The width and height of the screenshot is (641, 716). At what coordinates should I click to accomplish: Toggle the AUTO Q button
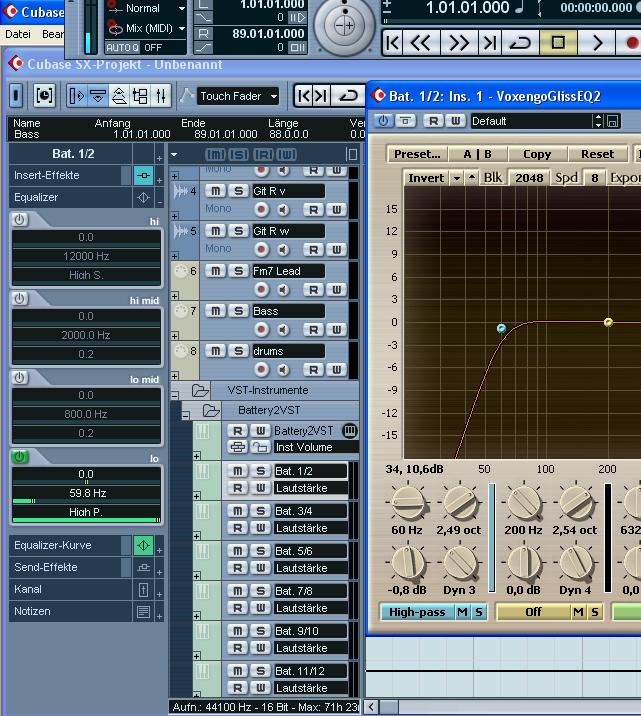click(x=122, y=47)
